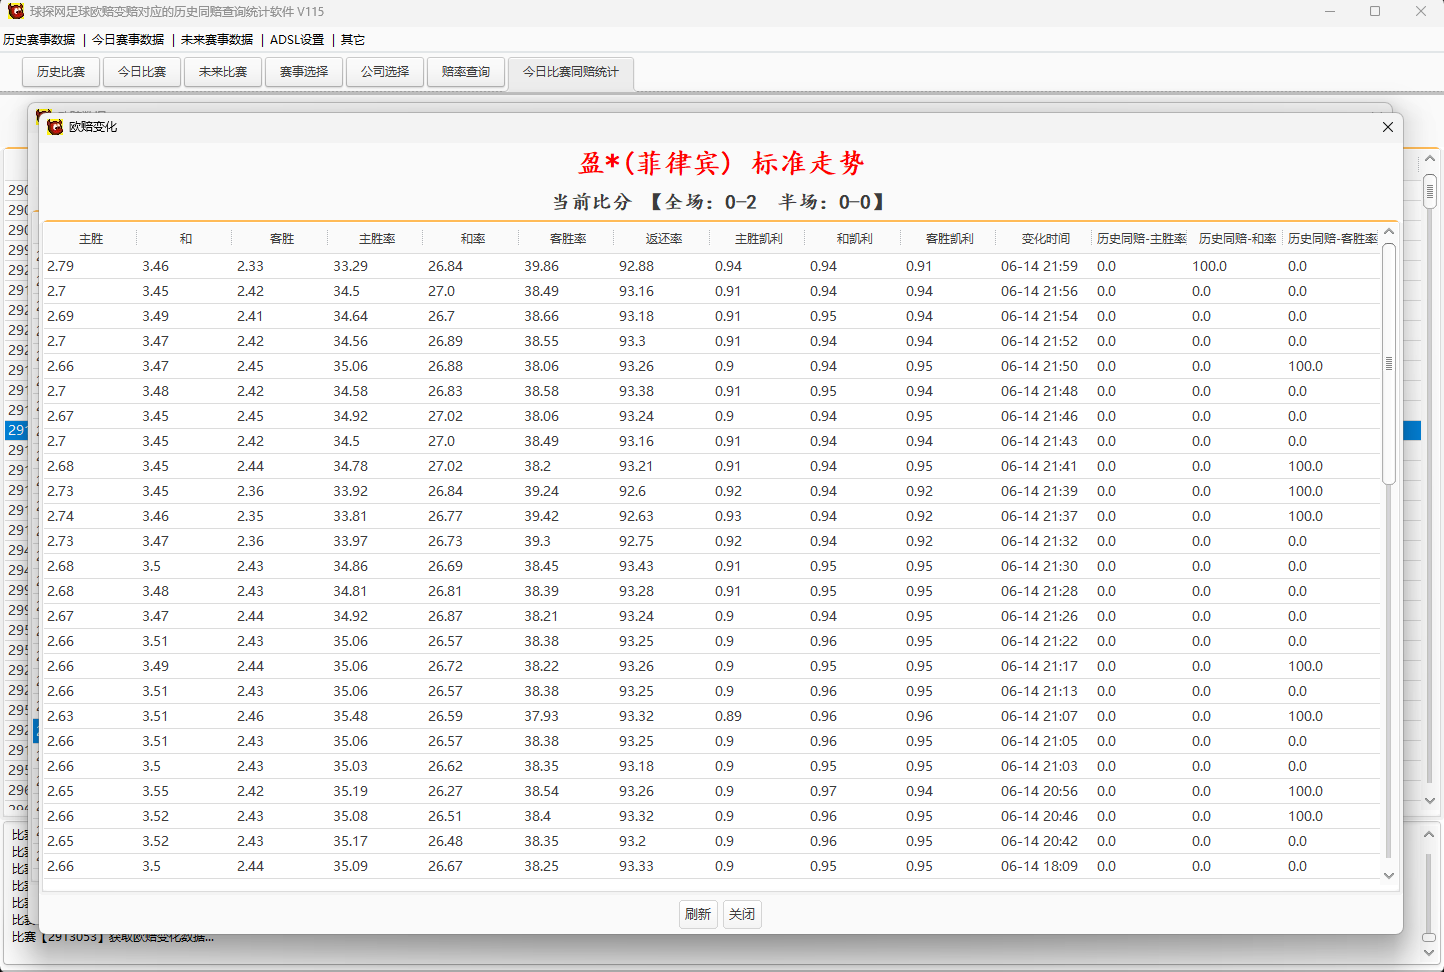This screenshot has height=972, width=1444.
Task: Switch to the 赛事选择 tab
Action: click(x=304, y=72)
